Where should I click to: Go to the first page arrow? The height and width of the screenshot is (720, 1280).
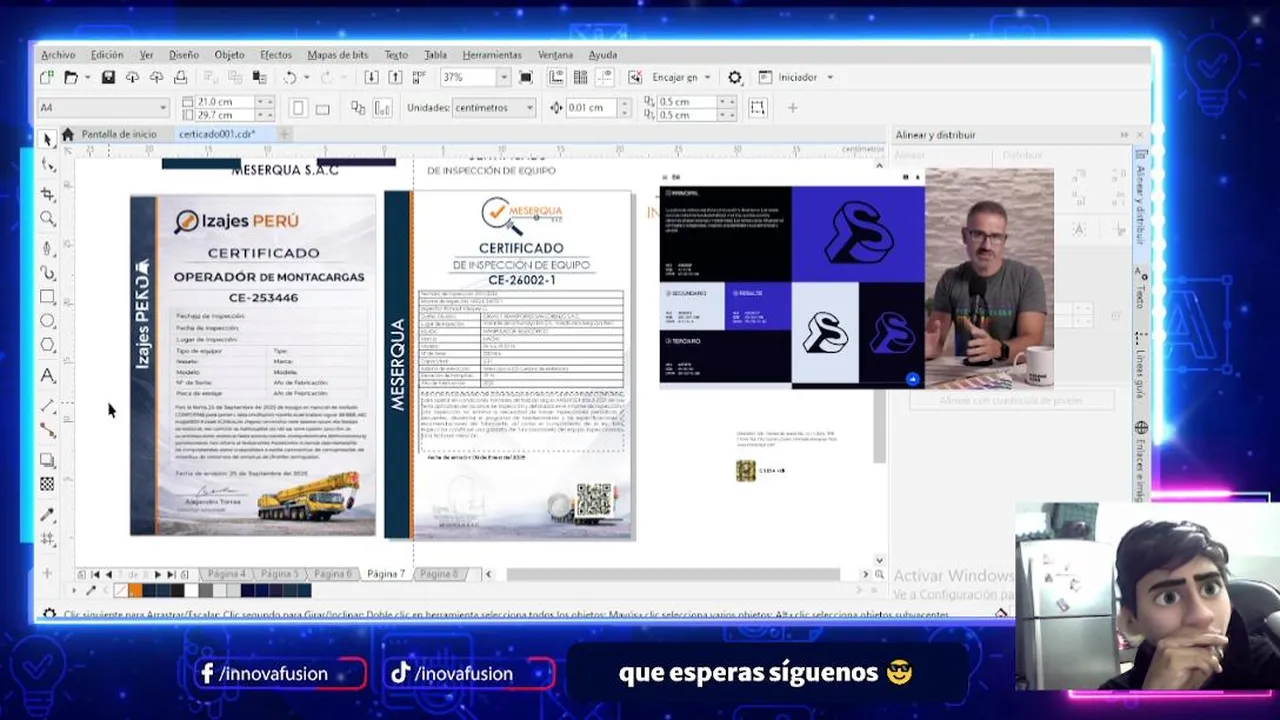click(95, 575)
